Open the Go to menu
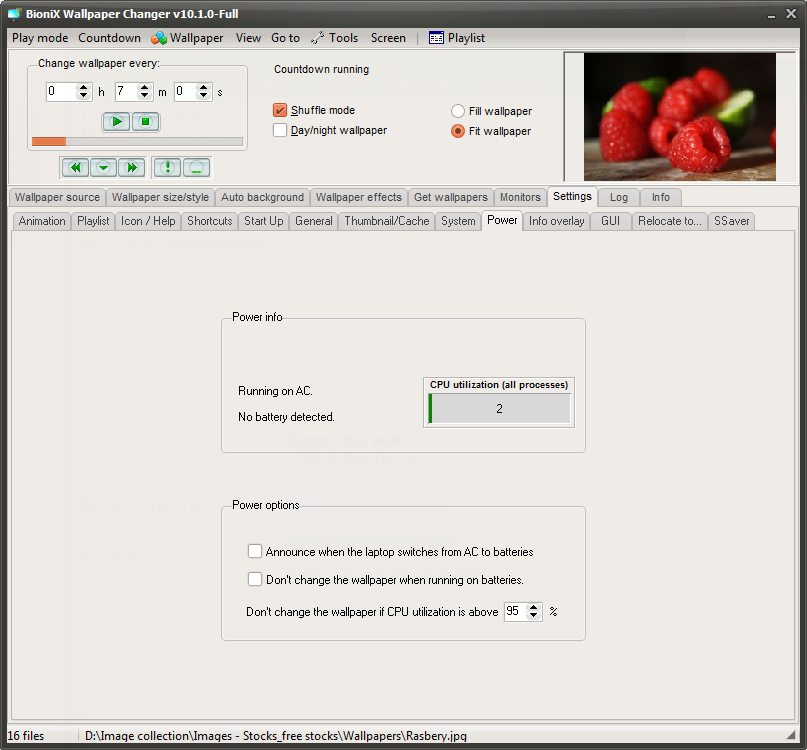Screen dimensions: 807x750 (286, 38)
